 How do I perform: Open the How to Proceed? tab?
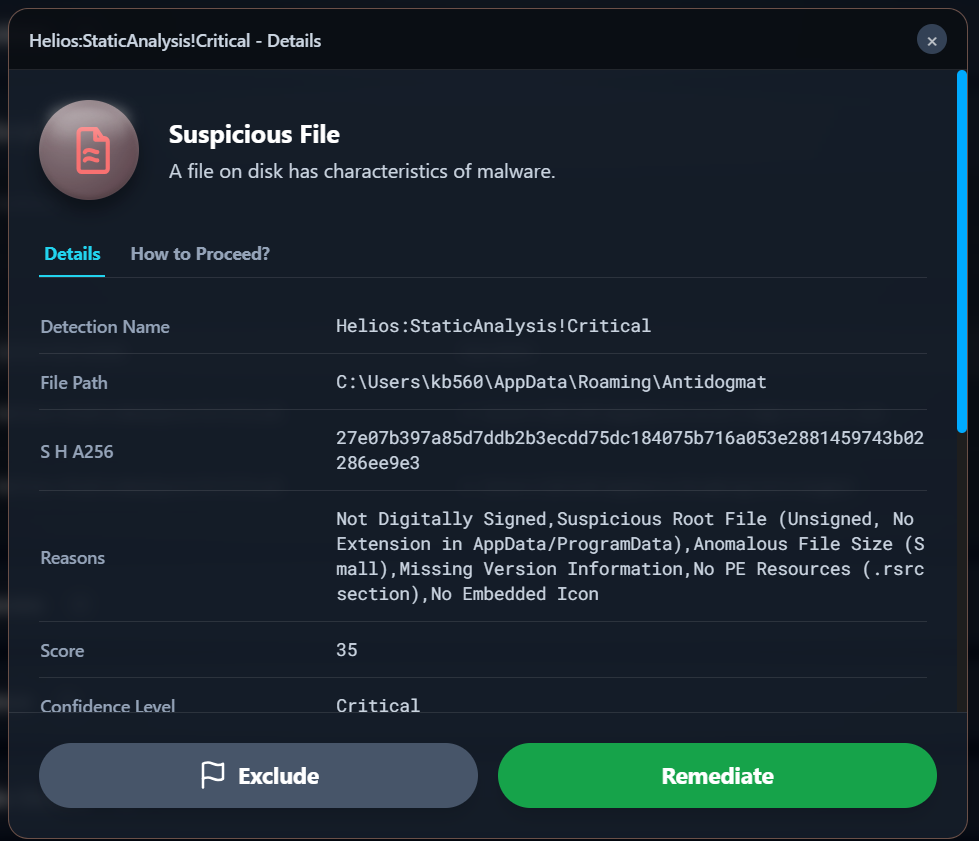(x=200, y=254)
